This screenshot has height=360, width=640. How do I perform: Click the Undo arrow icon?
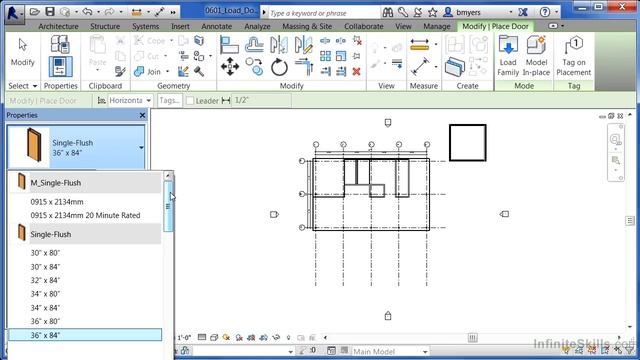pos(87,12)
